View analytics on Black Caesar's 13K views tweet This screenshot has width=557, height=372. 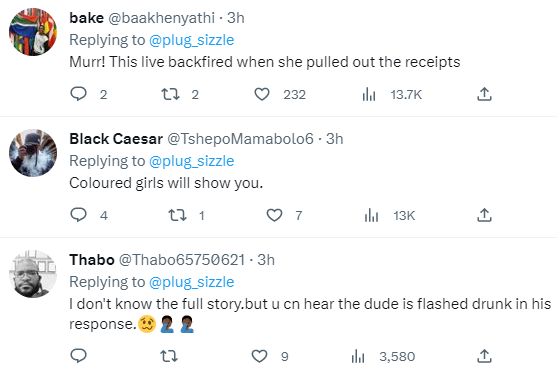point(371,216)
